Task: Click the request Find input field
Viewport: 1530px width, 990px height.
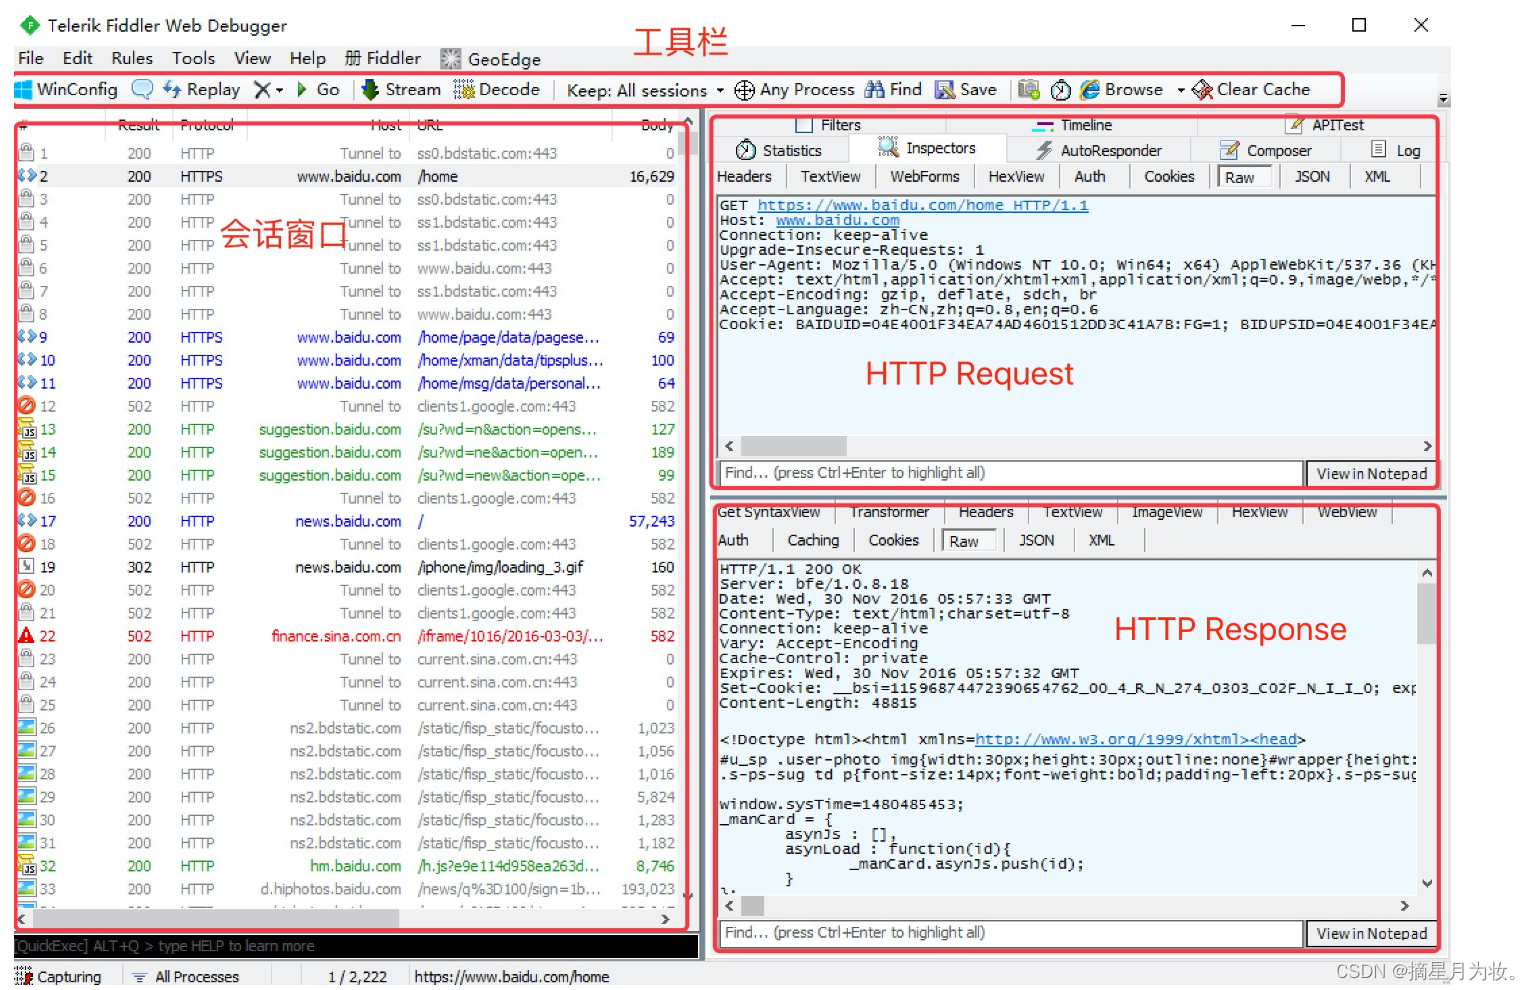Action: pos(1011,473)
